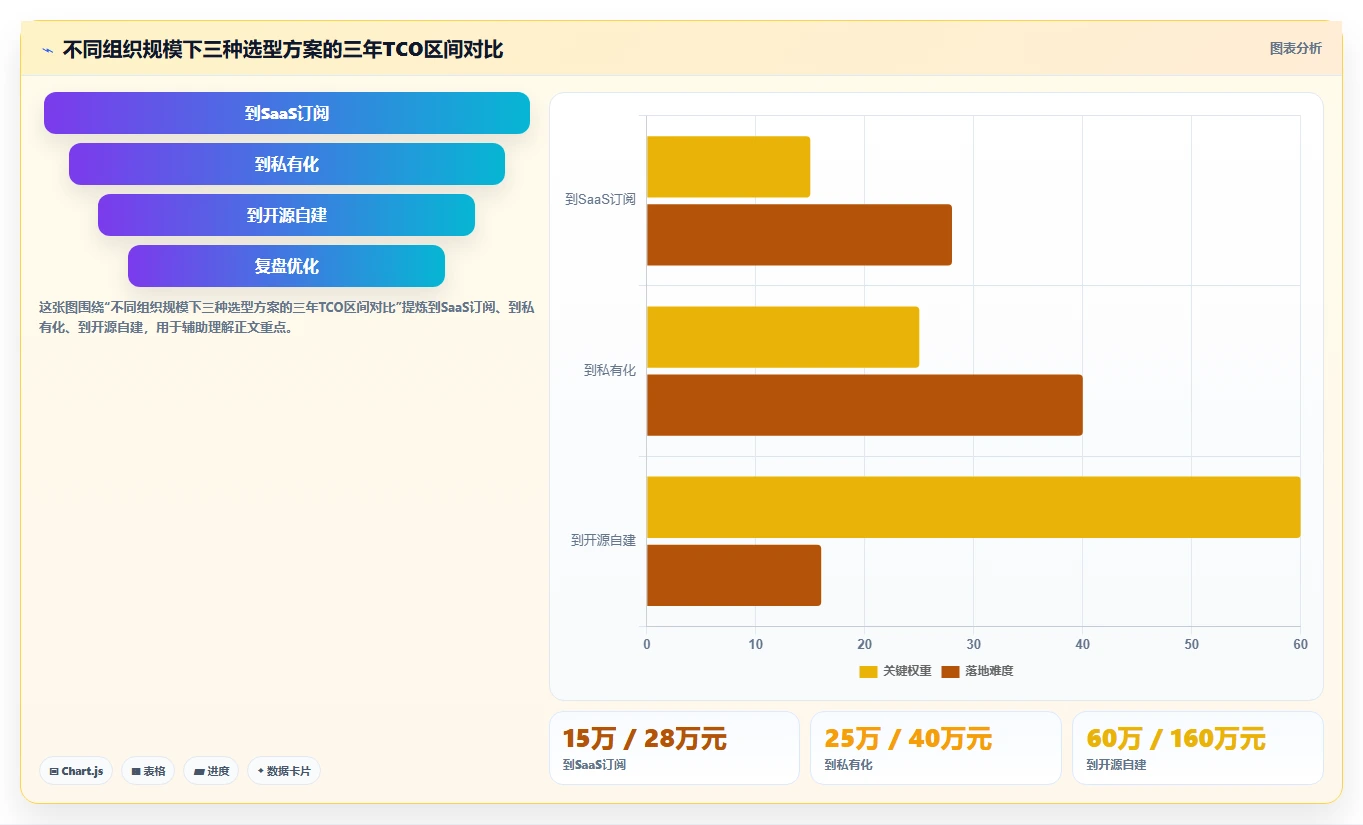This screenshot has width=1363, height=825.
Task: Click the x-axis tick label 60
Action: tap(1300, 644)
